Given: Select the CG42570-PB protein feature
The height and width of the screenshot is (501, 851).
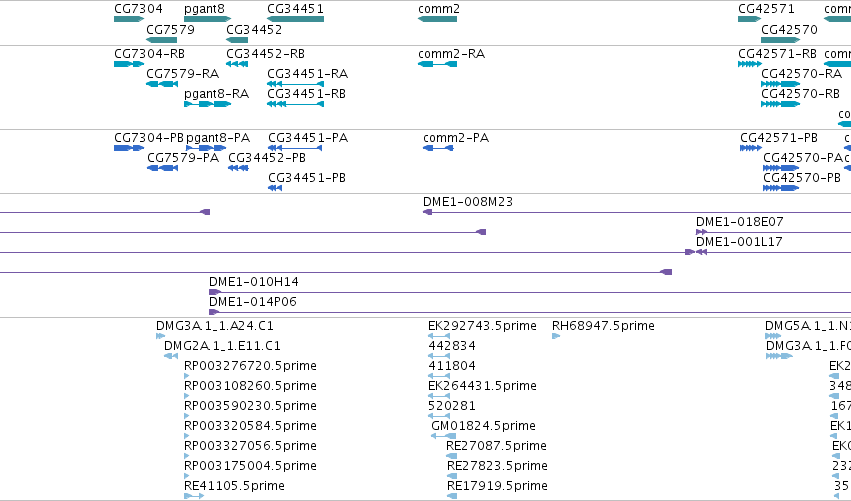Looking at the screenshot, I should (781, 188).
